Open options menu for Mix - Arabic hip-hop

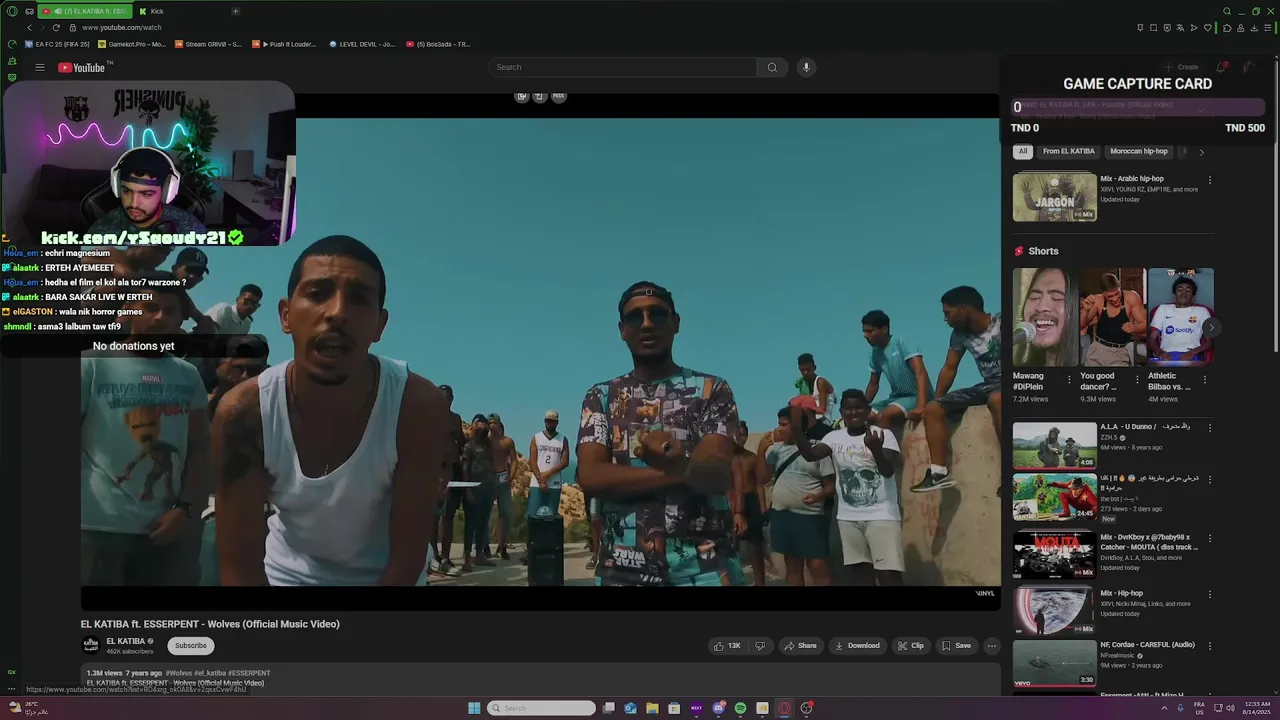(1210, 180)
